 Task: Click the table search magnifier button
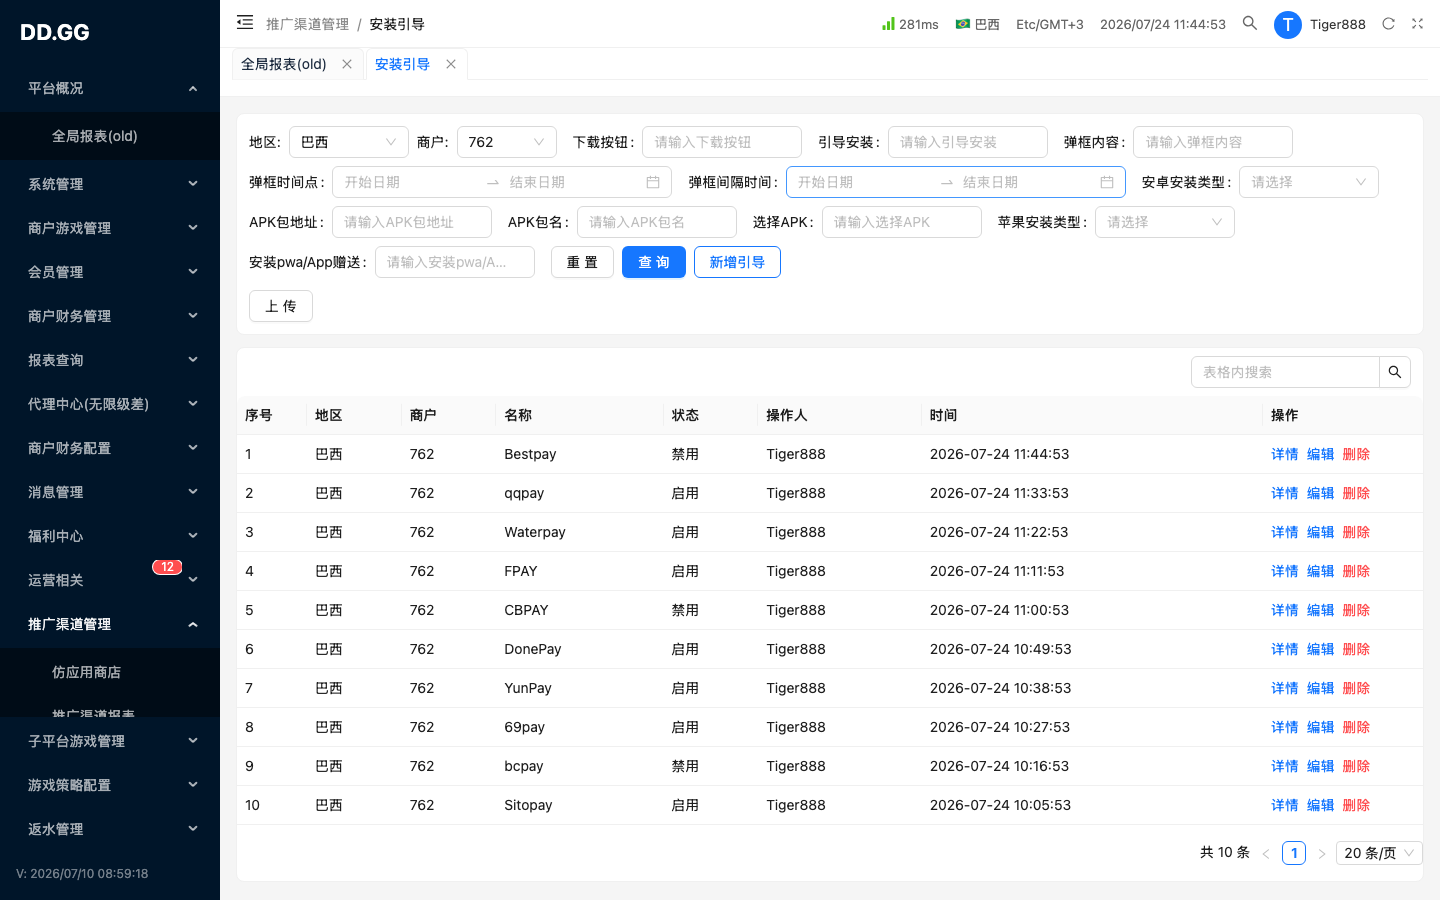1395,372
